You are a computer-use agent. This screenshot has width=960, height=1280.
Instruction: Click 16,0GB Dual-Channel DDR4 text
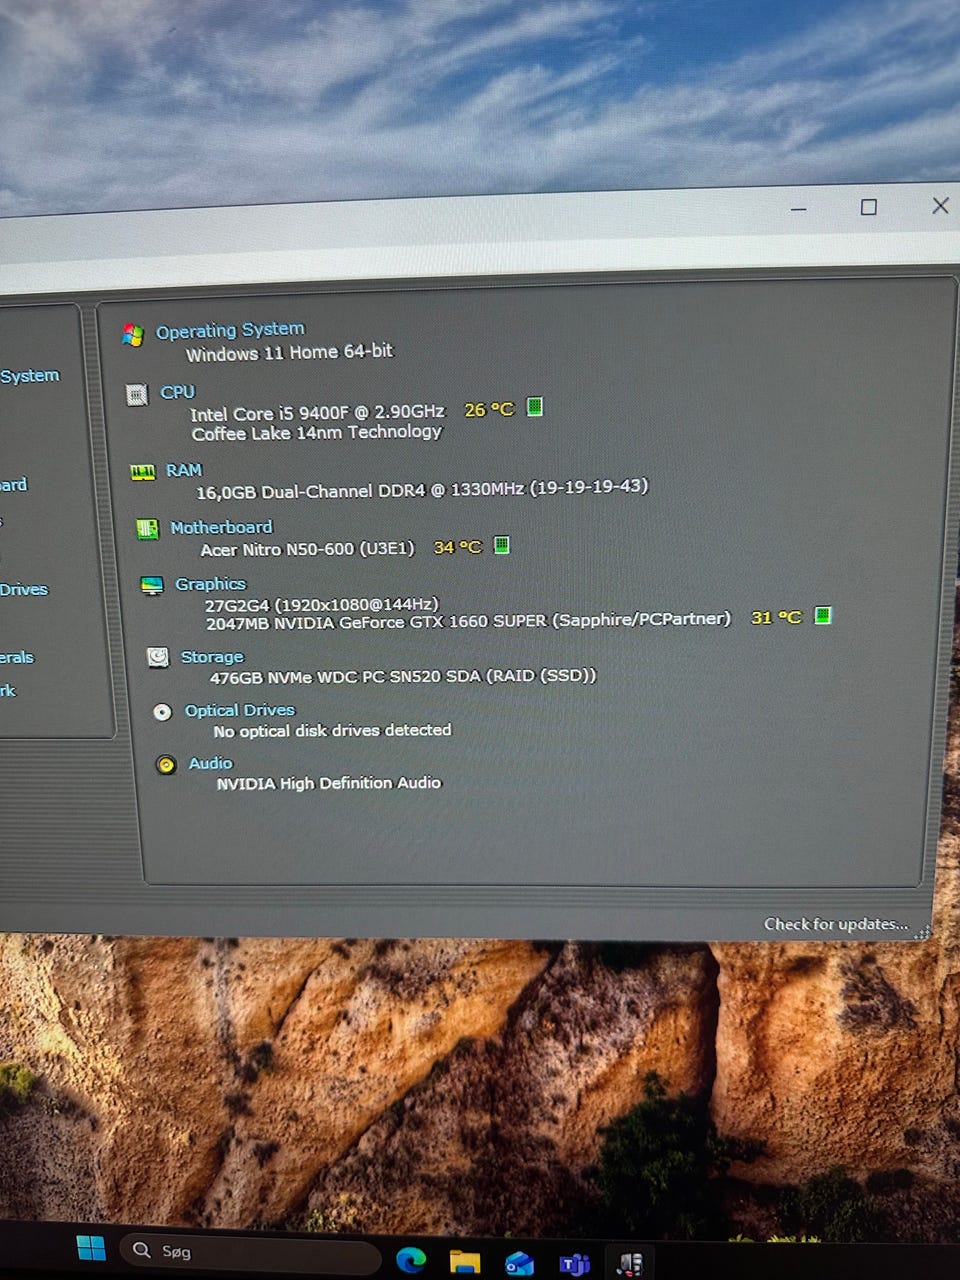tap(422, 489)
